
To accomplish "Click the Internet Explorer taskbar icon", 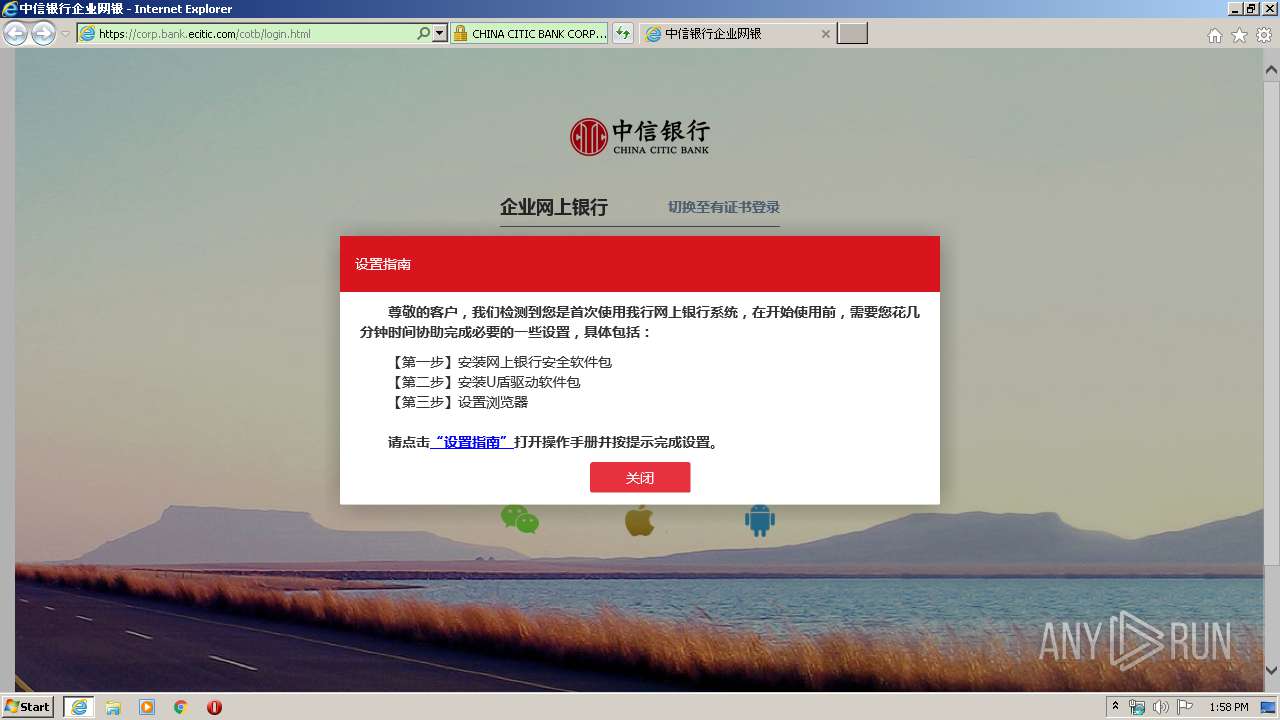I will click(79, 707).
